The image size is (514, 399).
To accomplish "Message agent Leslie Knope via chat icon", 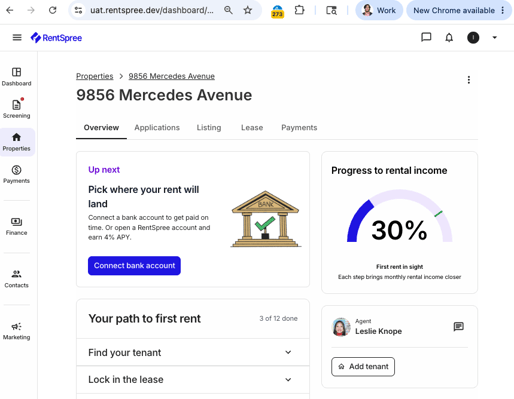I will (459, 327).
